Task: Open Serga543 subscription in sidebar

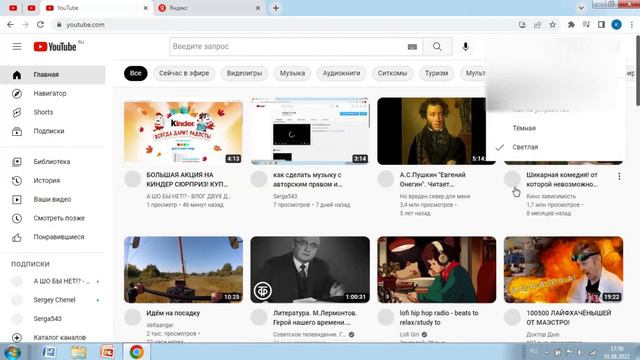Action: [x=53, y=318]
